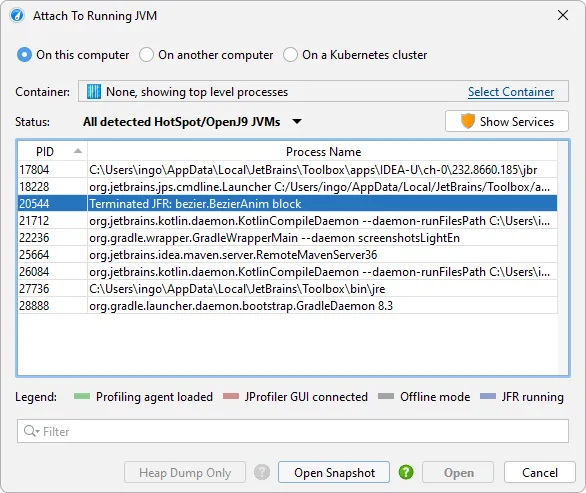This screenshot has width=586, height=493.
Task: Select Terminated JFR: bezier.BezierAnim block row
Action: (287, 204)
